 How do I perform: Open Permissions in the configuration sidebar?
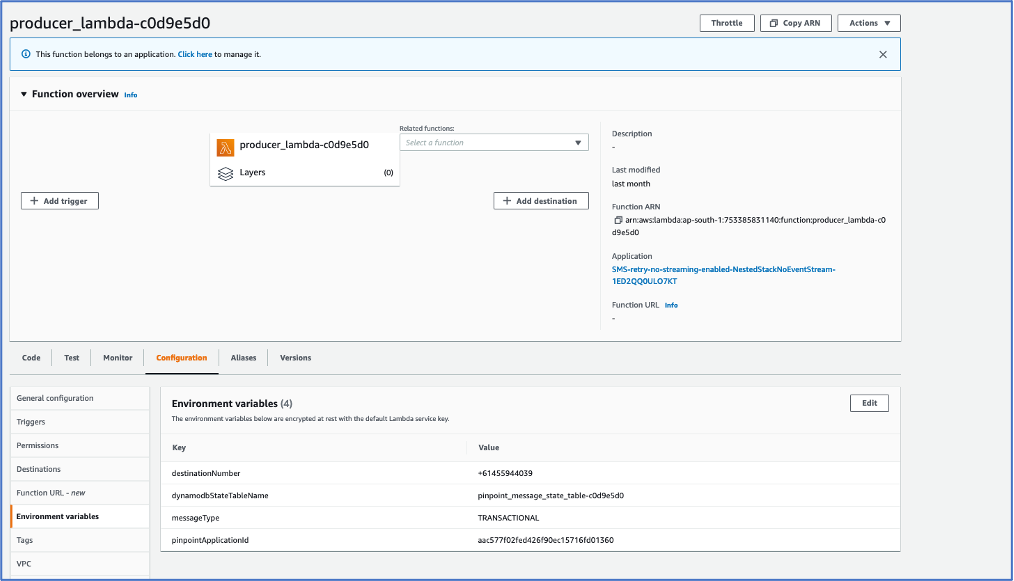[x=80, y=446]
